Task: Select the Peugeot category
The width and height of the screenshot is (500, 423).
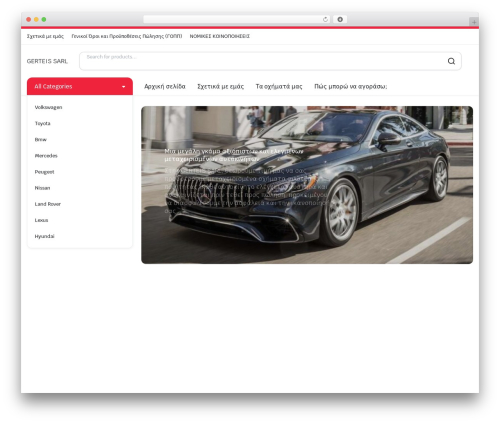Action: click(44, 172)
